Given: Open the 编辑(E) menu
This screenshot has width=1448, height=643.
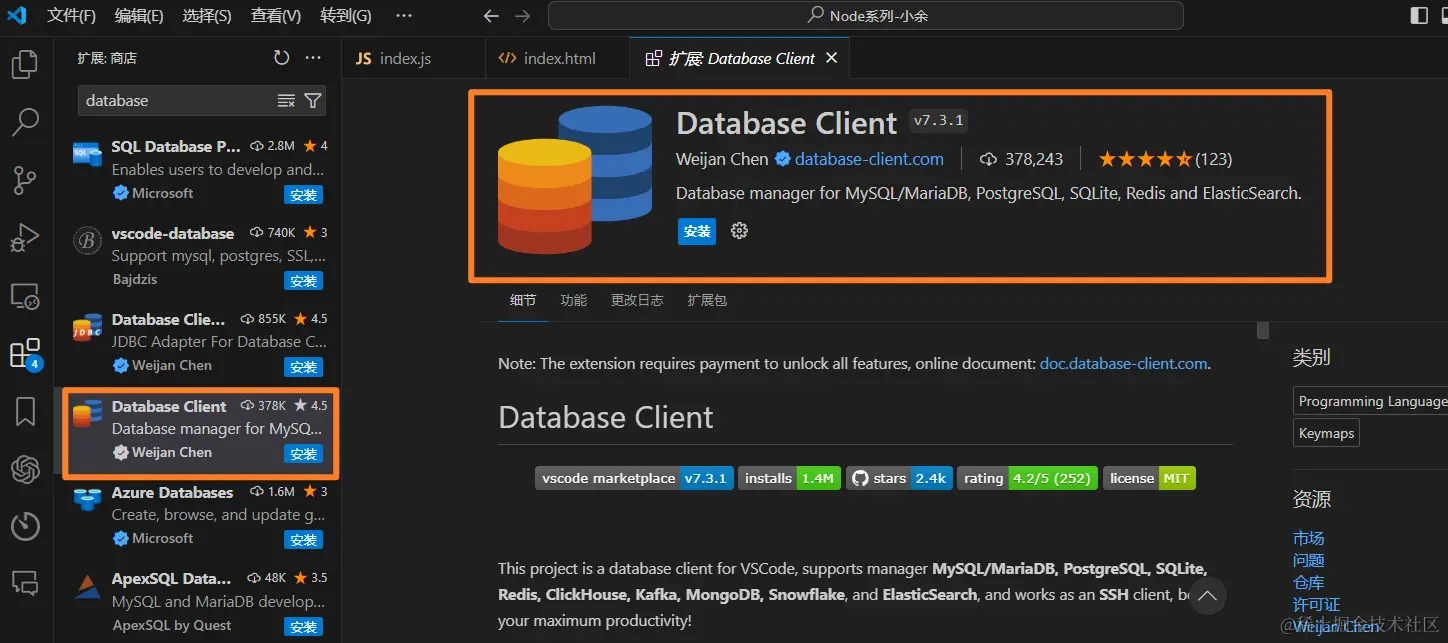Looking at the screenshot, I should click(x=139, y=16).
